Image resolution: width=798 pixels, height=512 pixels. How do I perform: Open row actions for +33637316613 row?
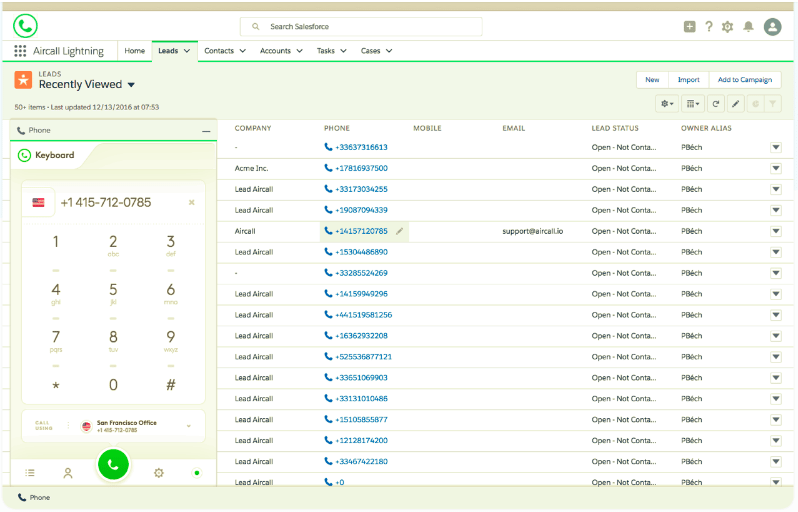pos(776,148)
